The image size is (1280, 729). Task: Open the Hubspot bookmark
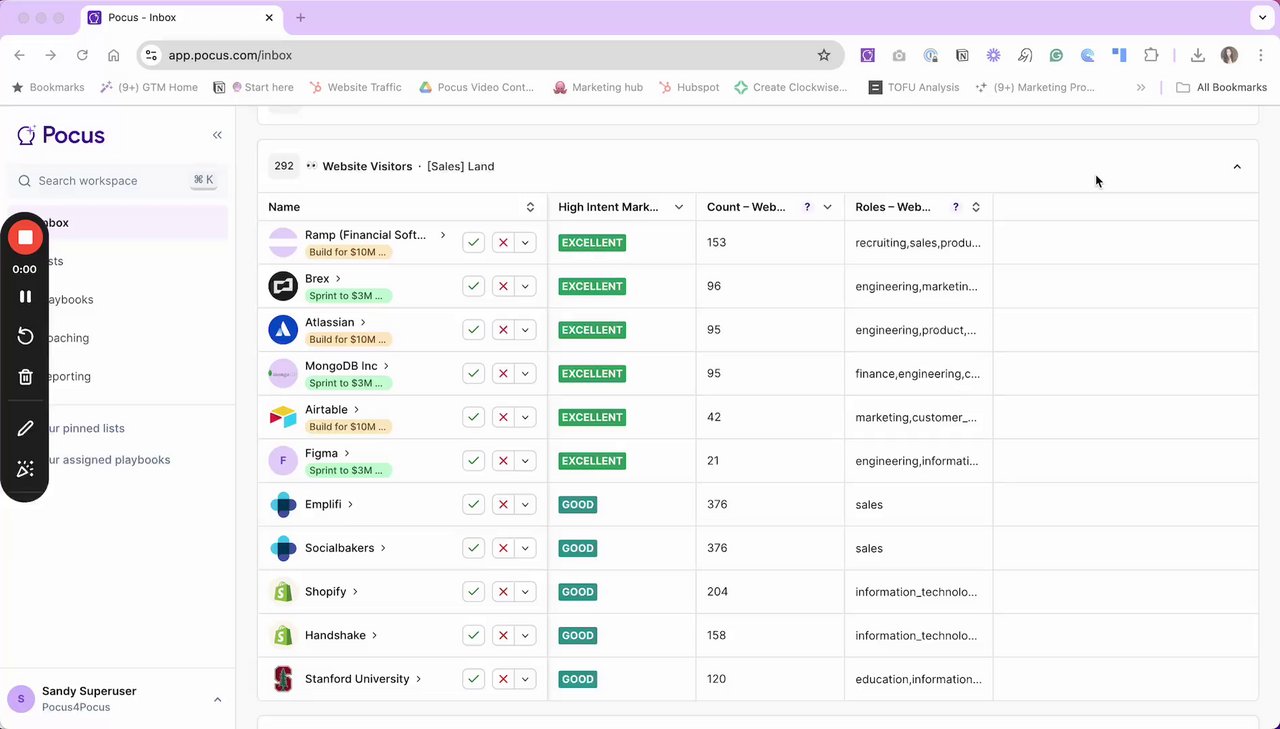pos(689,87)
